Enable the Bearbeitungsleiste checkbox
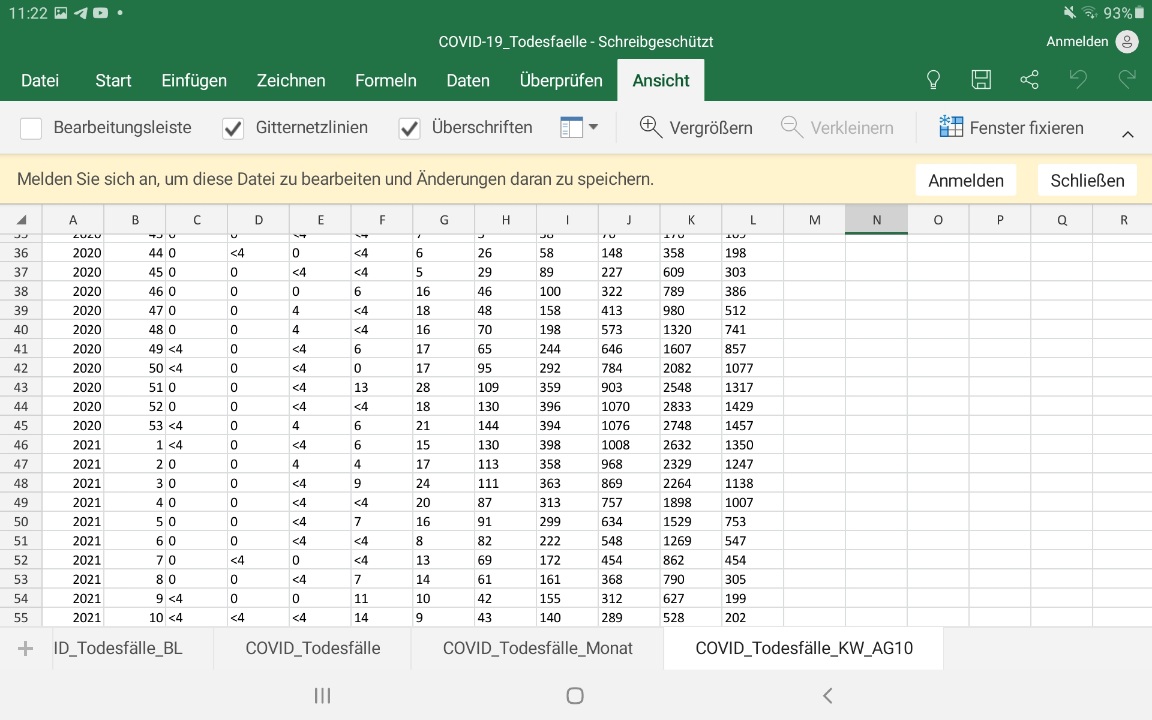Screen dimensions: 1152x720 click(x=31, y=128)
